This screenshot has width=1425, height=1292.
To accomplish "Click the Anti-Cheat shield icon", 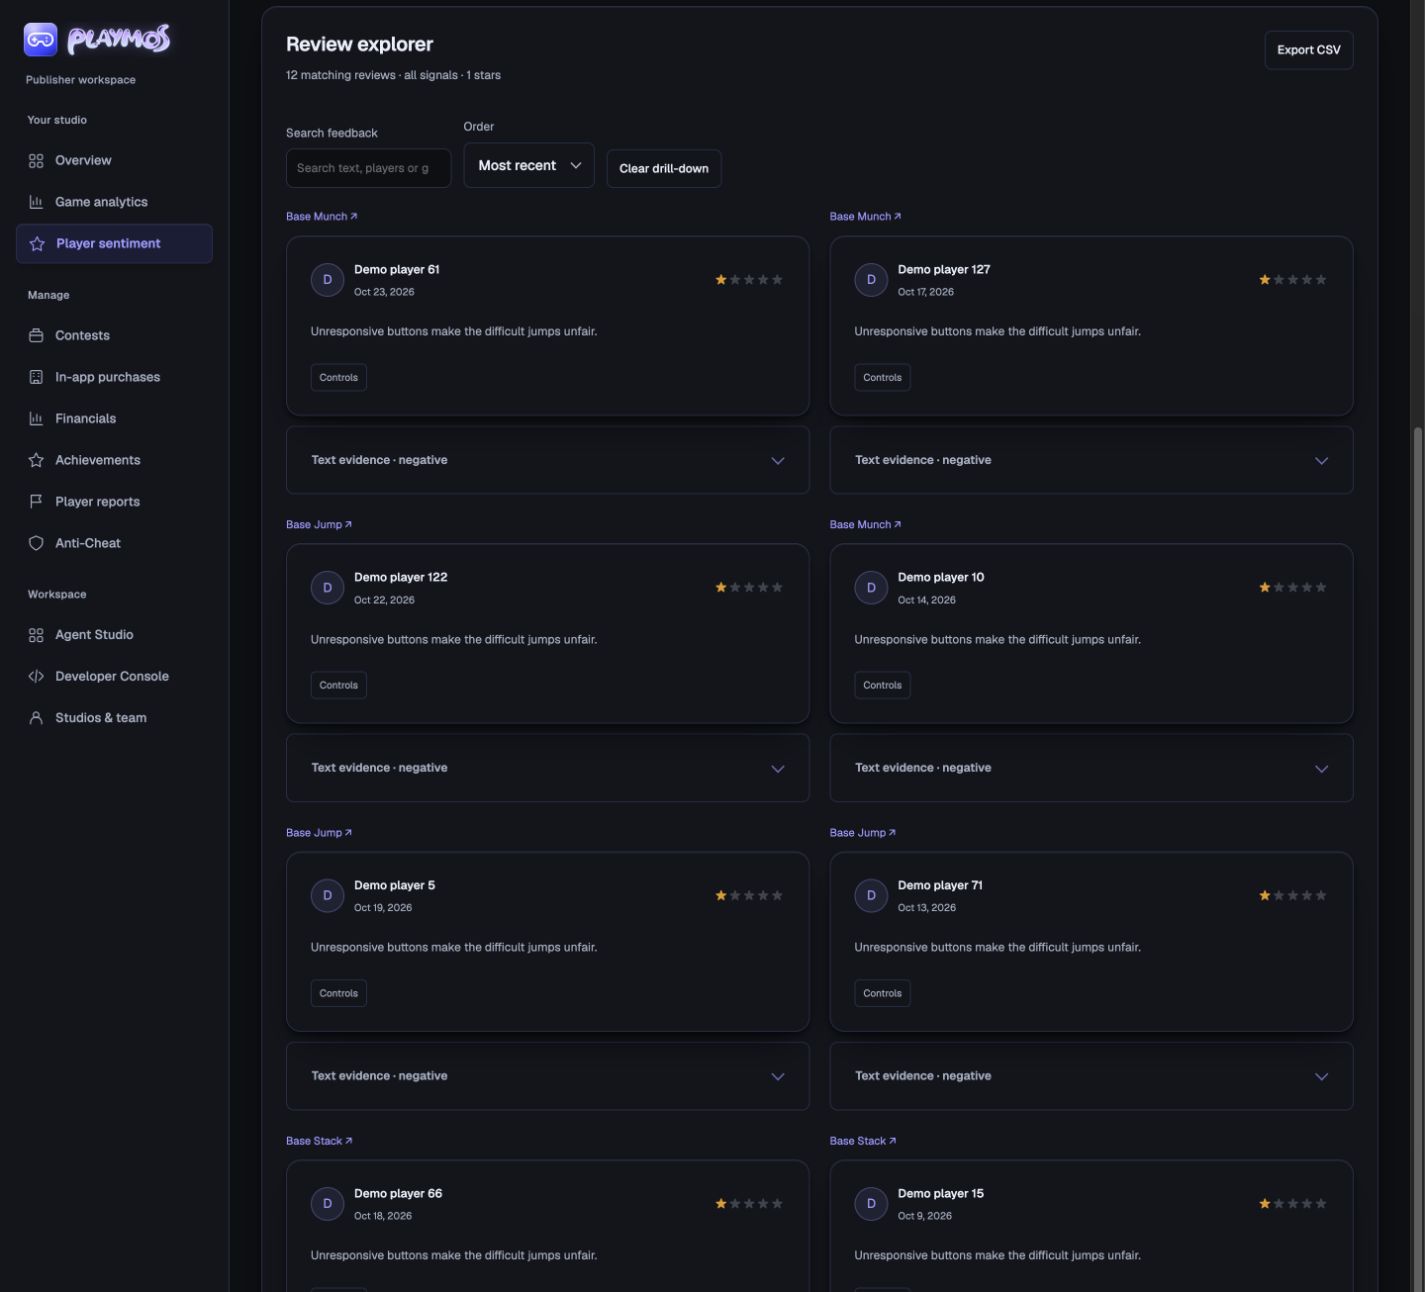I will [36, 543].
